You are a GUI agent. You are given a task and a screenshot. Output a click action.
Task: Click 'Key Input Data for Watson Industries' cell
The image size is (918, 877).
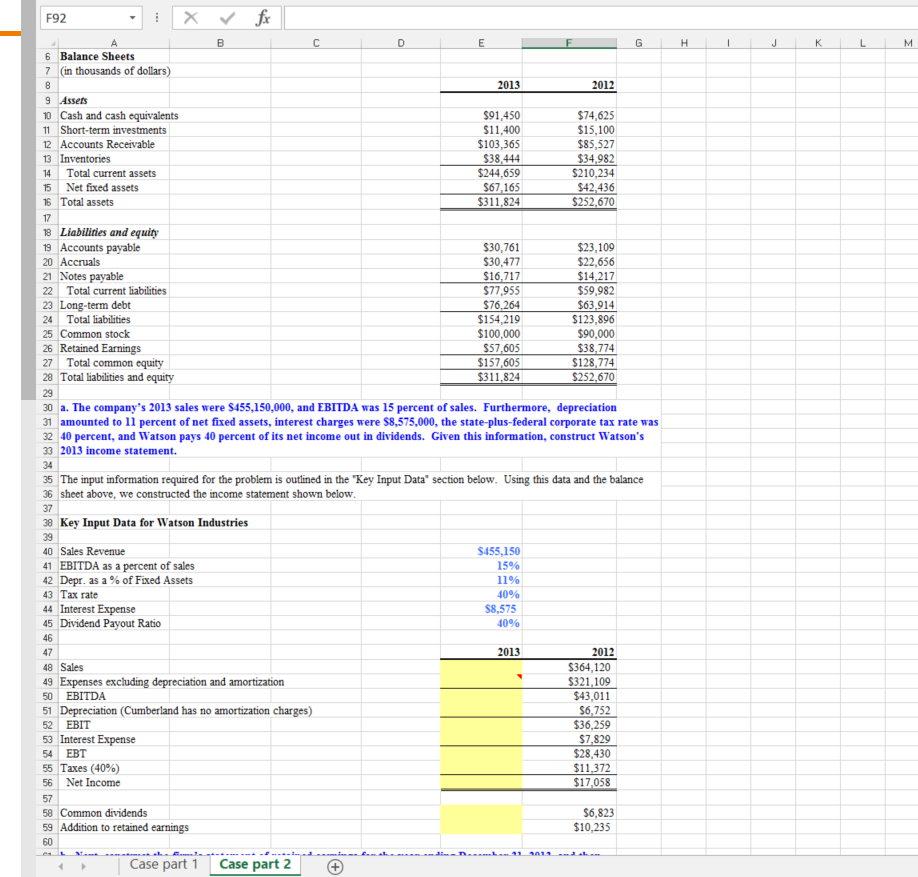point(154,523)
